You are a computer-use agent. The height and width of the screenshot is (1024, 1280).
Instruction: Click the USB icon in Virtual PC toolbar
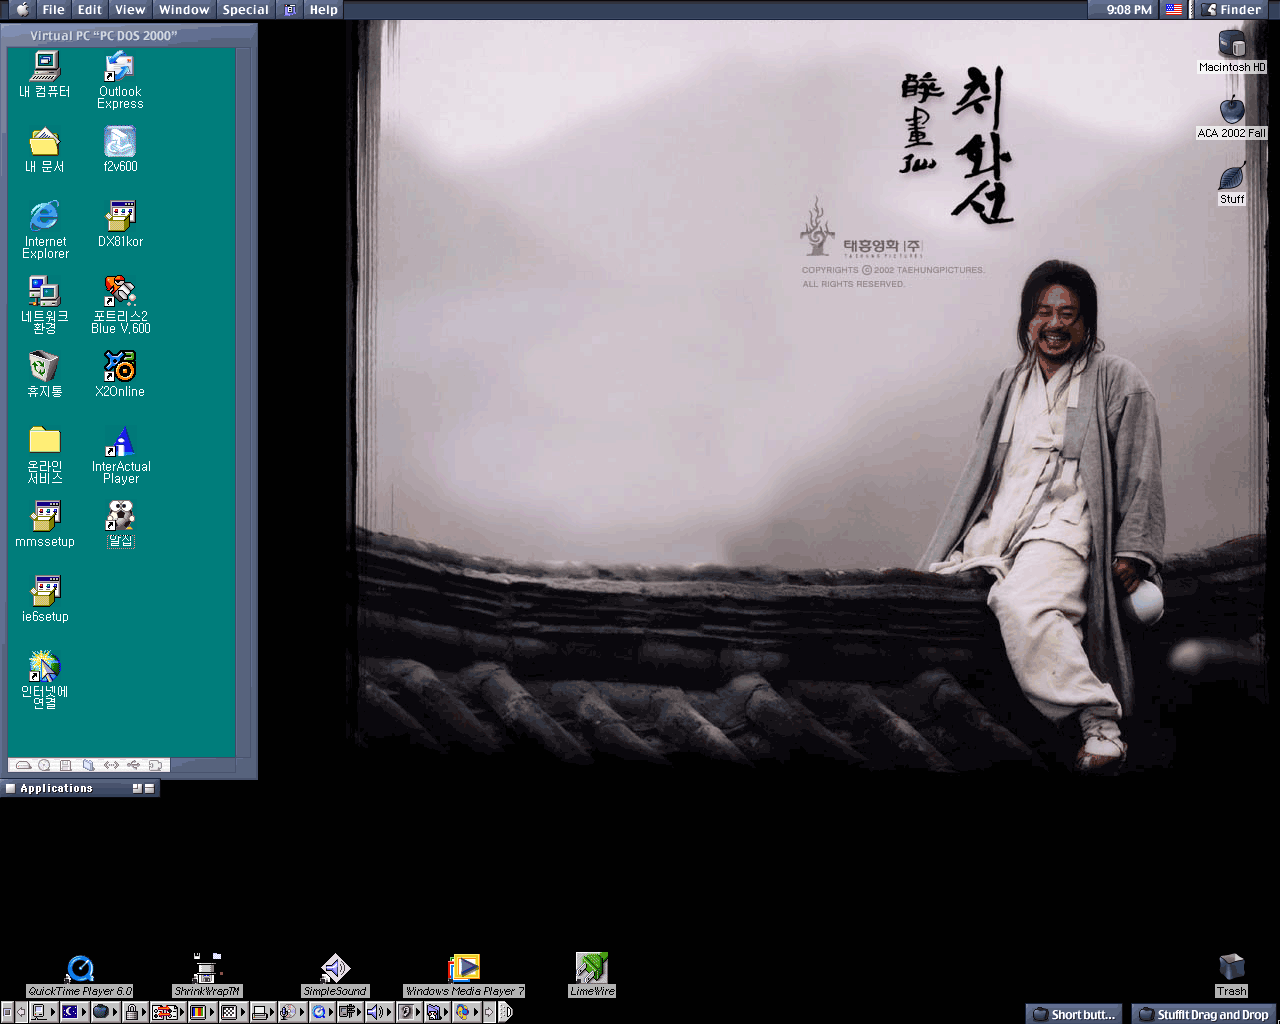133,765
